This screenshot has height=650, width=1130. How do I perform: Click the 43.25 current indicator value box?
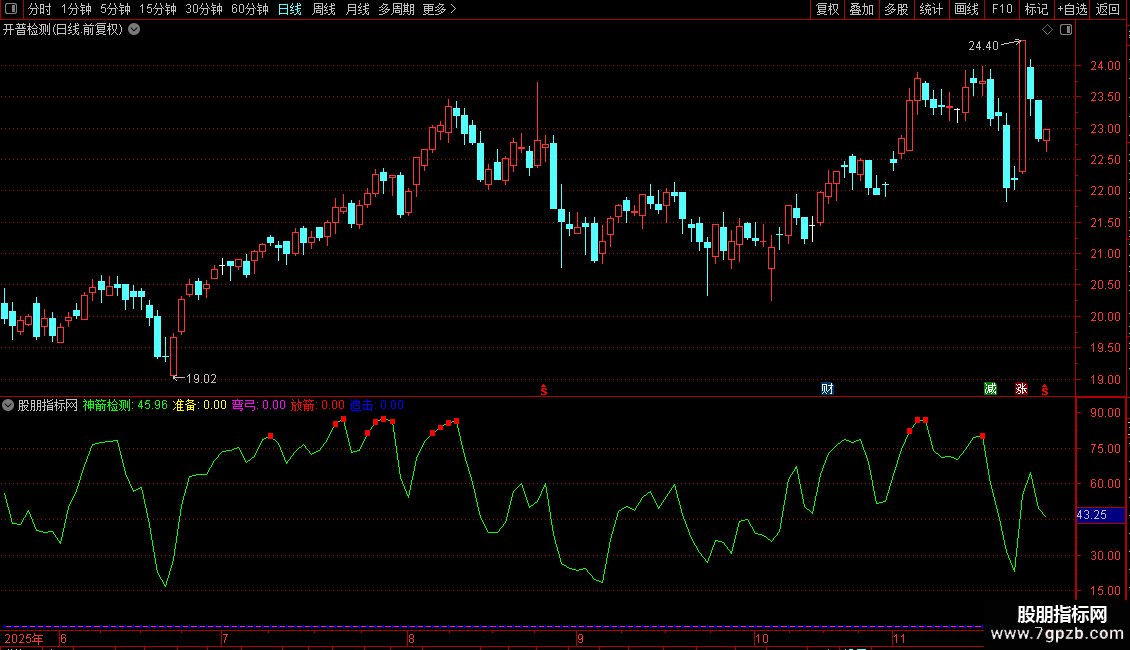(x=1100, y=515)
